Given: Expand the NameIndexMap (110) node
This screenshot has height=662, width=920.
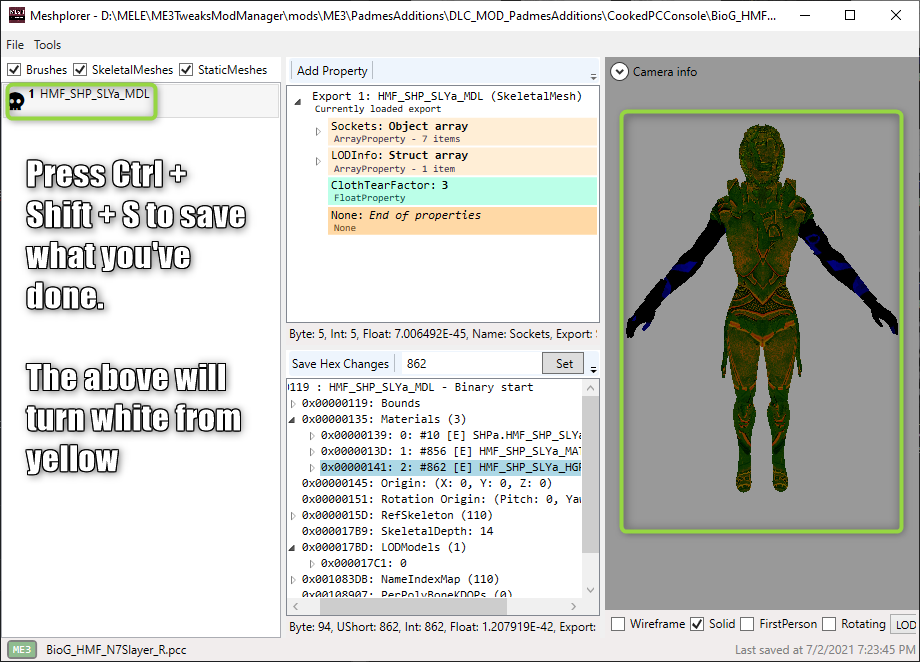Looking at the screenshot, I should 293,580.
